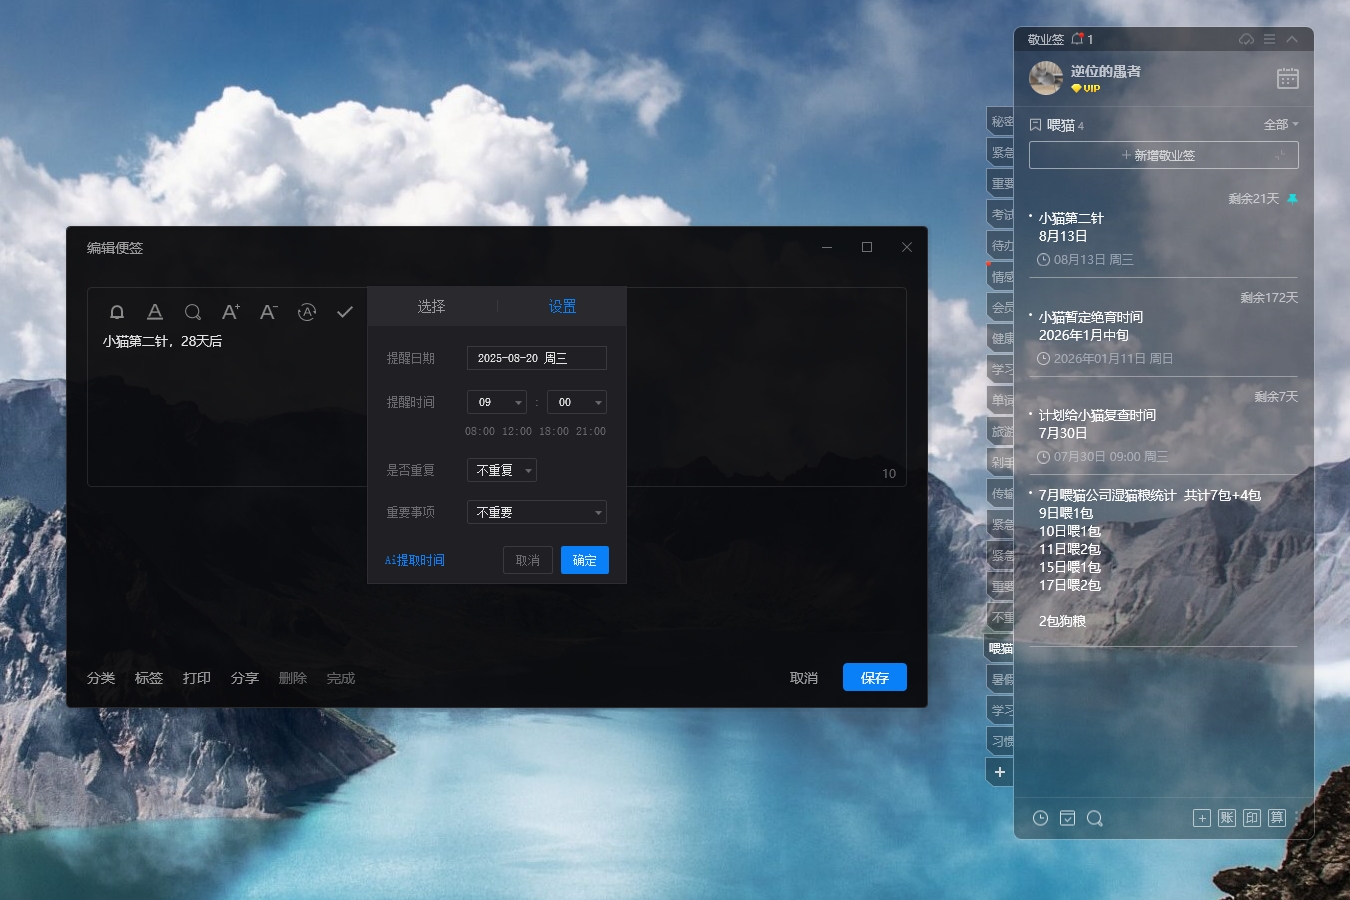Click the teal pin icon on 小猫第二针
The height and width of the screenshot is (900, 1350).
[1292, 199]
